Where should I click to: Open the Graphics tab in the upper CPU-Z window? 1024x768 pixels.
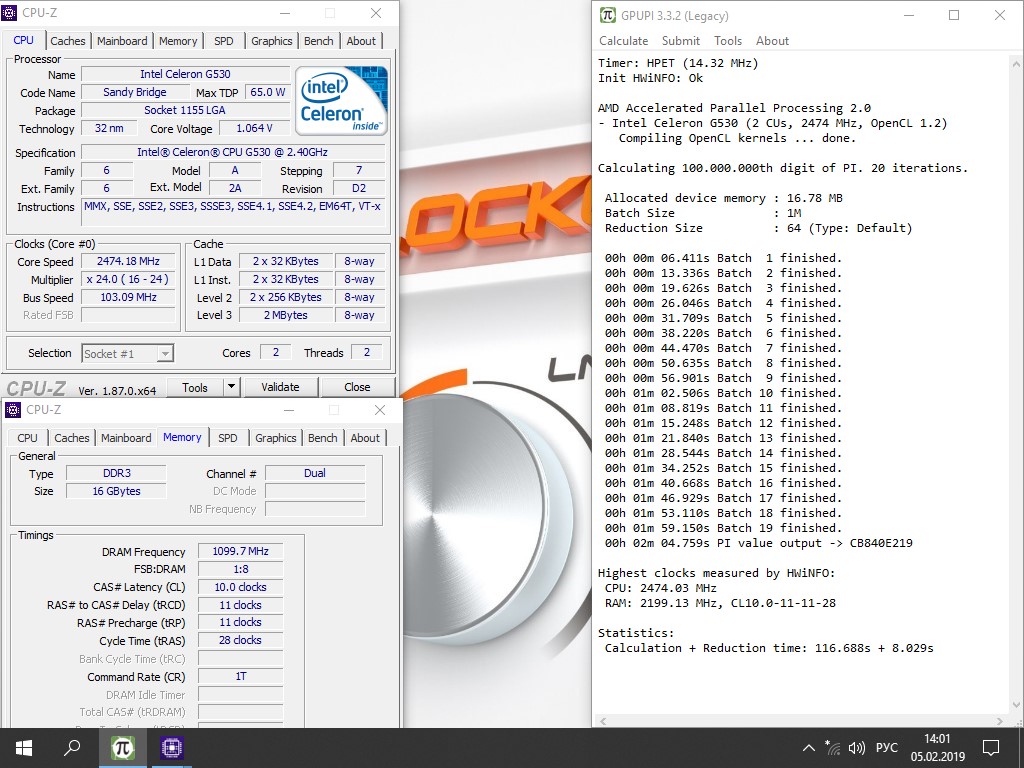(272, 41)
